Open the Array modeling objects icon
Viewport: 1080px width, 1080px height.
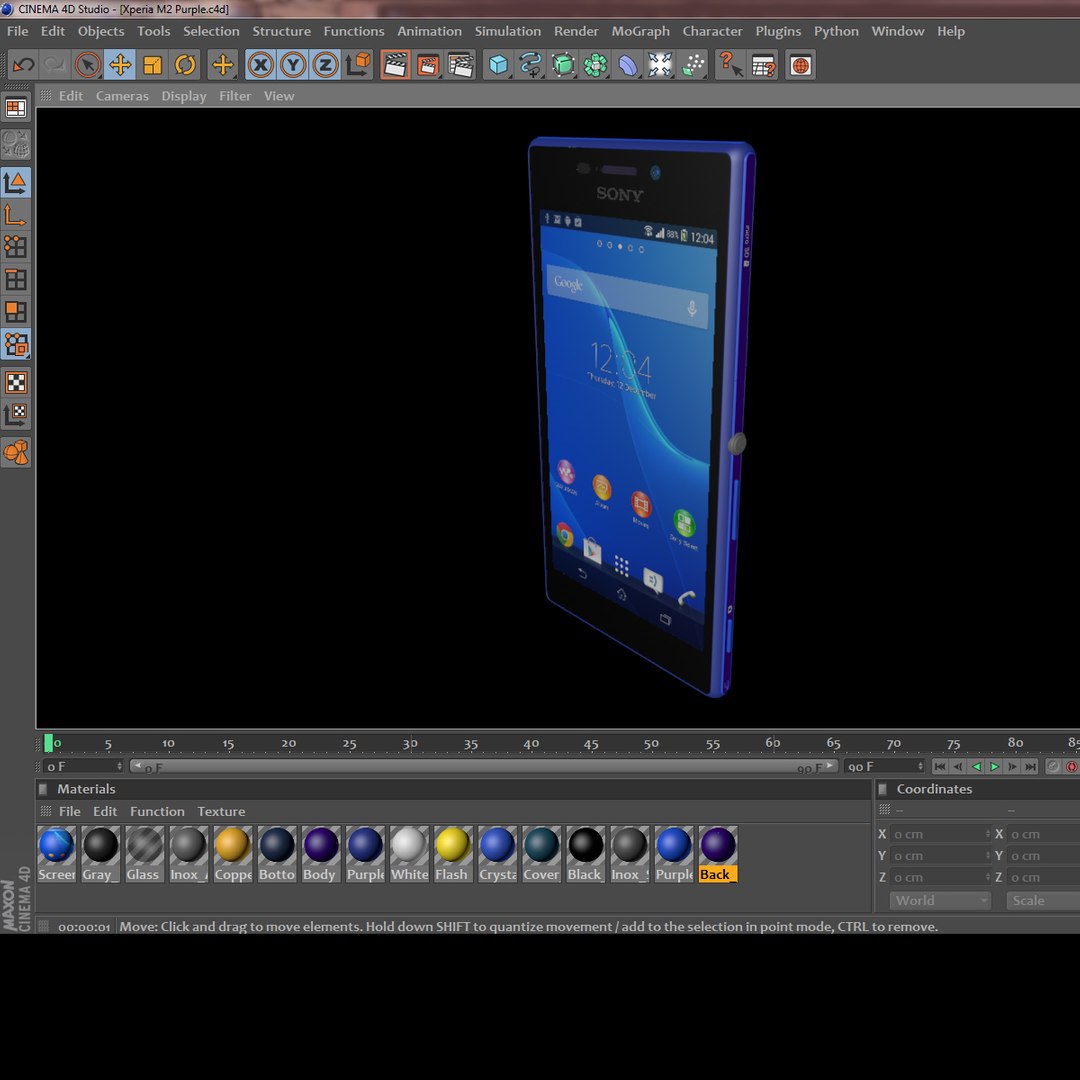[595, 65]
